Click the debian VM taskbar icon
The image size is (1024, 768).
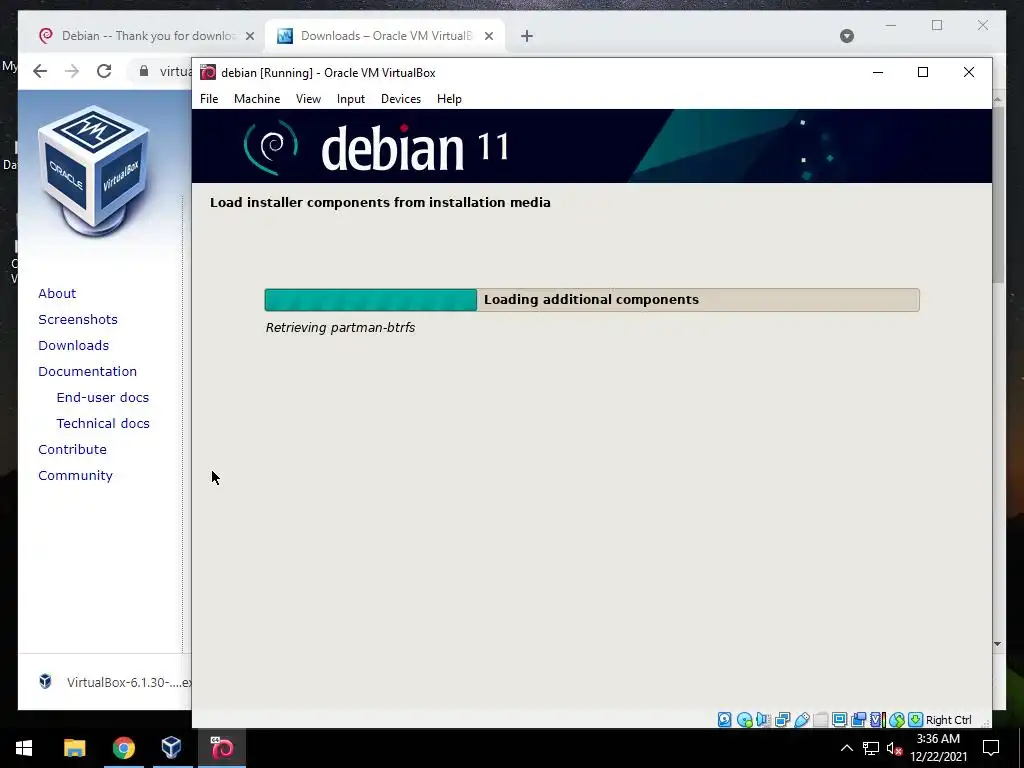(222, 748)
